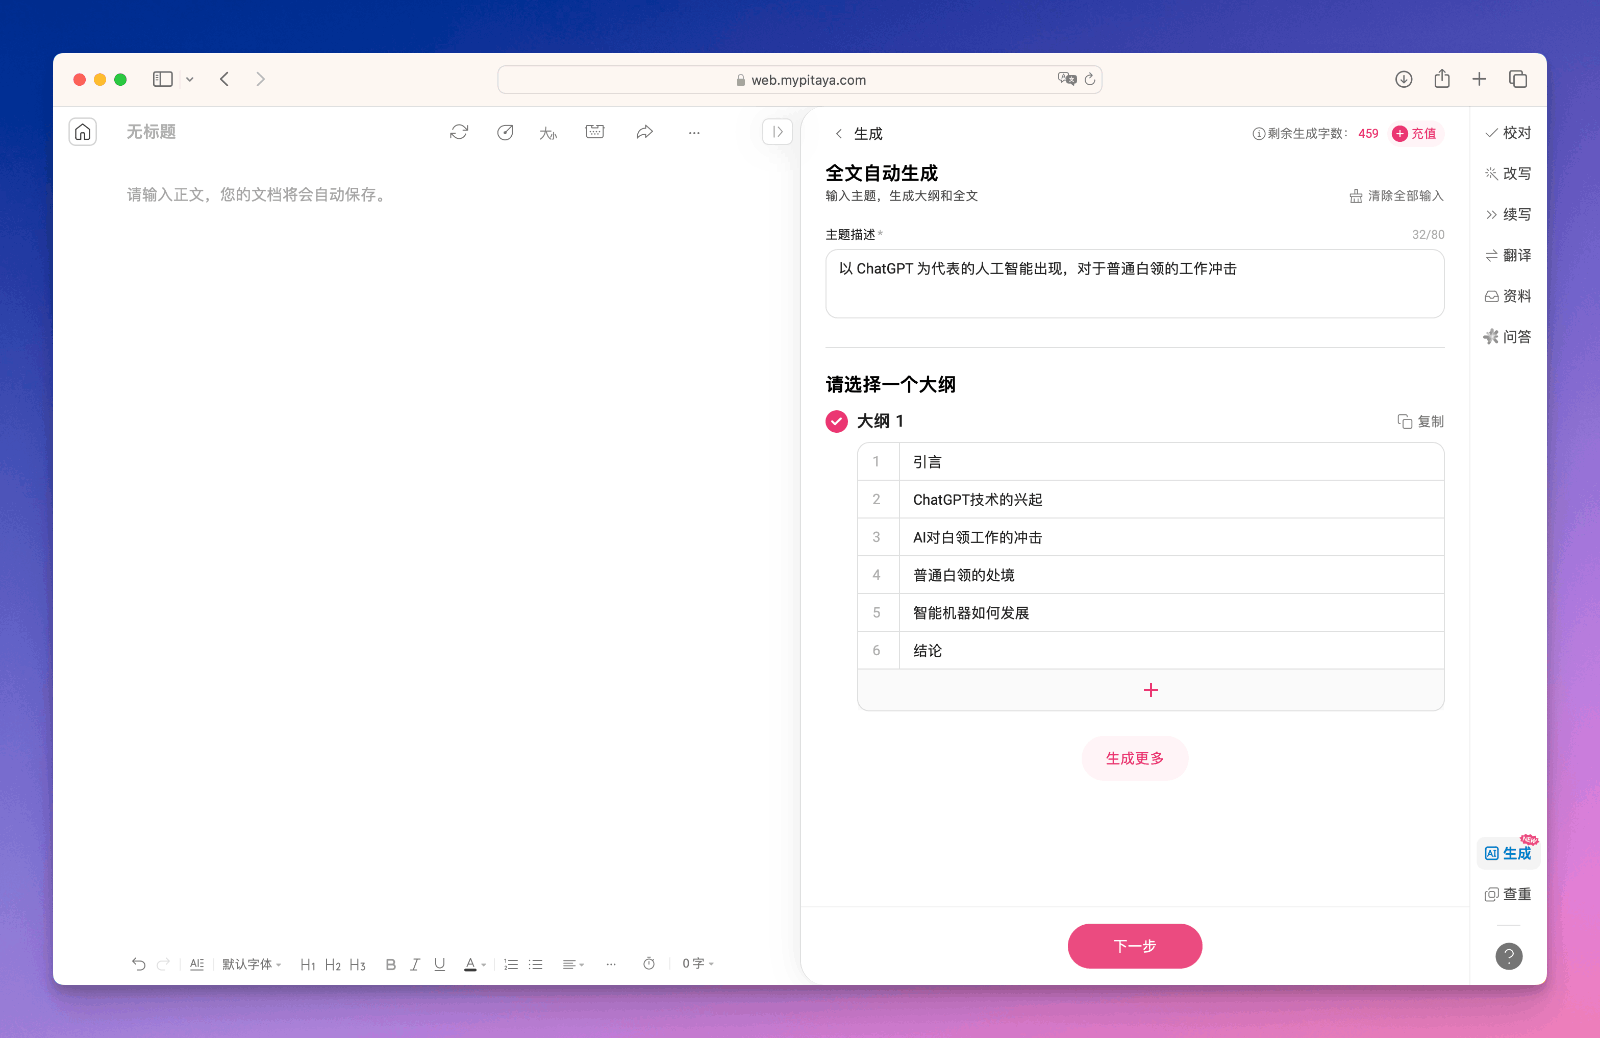1600x1038 pixels.
Task: Open the 默认字体 font dropdown
Action: click(251, 964)
